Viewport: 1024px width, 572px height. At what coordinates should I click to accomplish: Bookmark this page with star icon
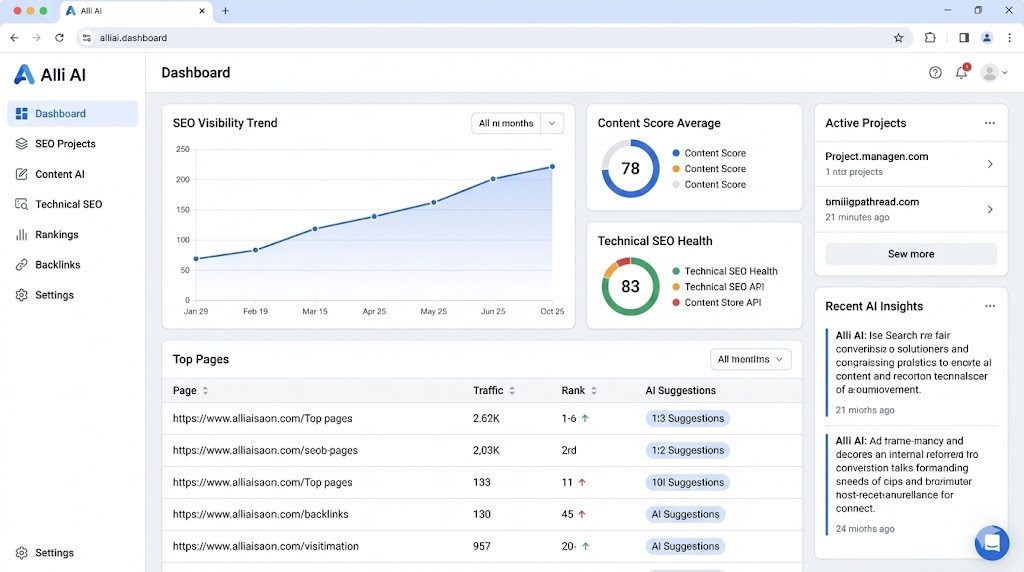pyautogui.click(x=898, y=38)
